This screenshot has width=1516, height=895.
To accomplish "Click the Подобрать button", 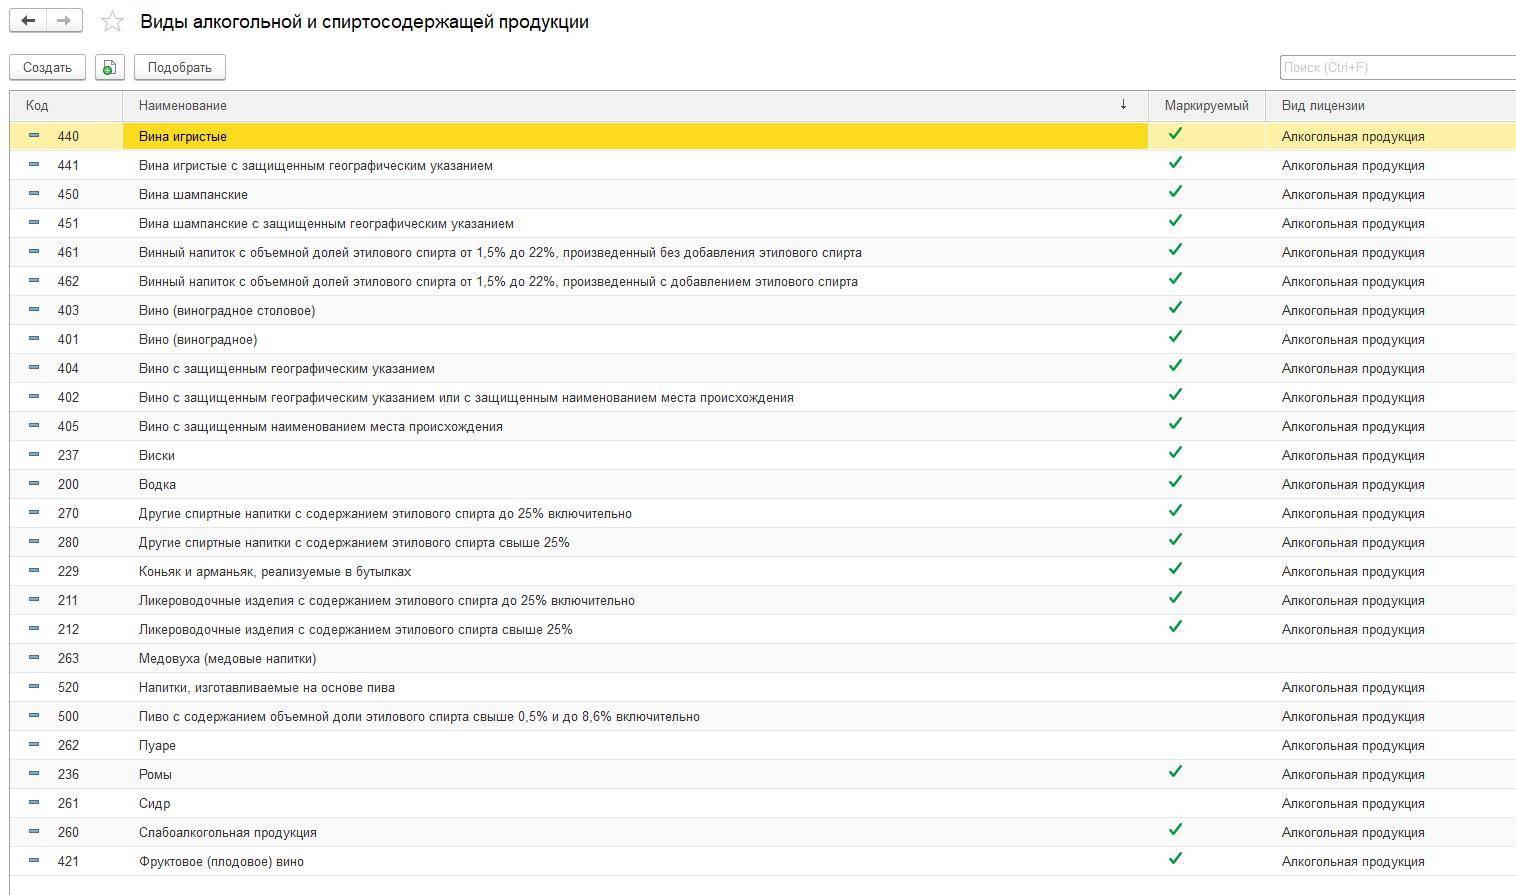I will pyautogui.click(x=180, y=67).
